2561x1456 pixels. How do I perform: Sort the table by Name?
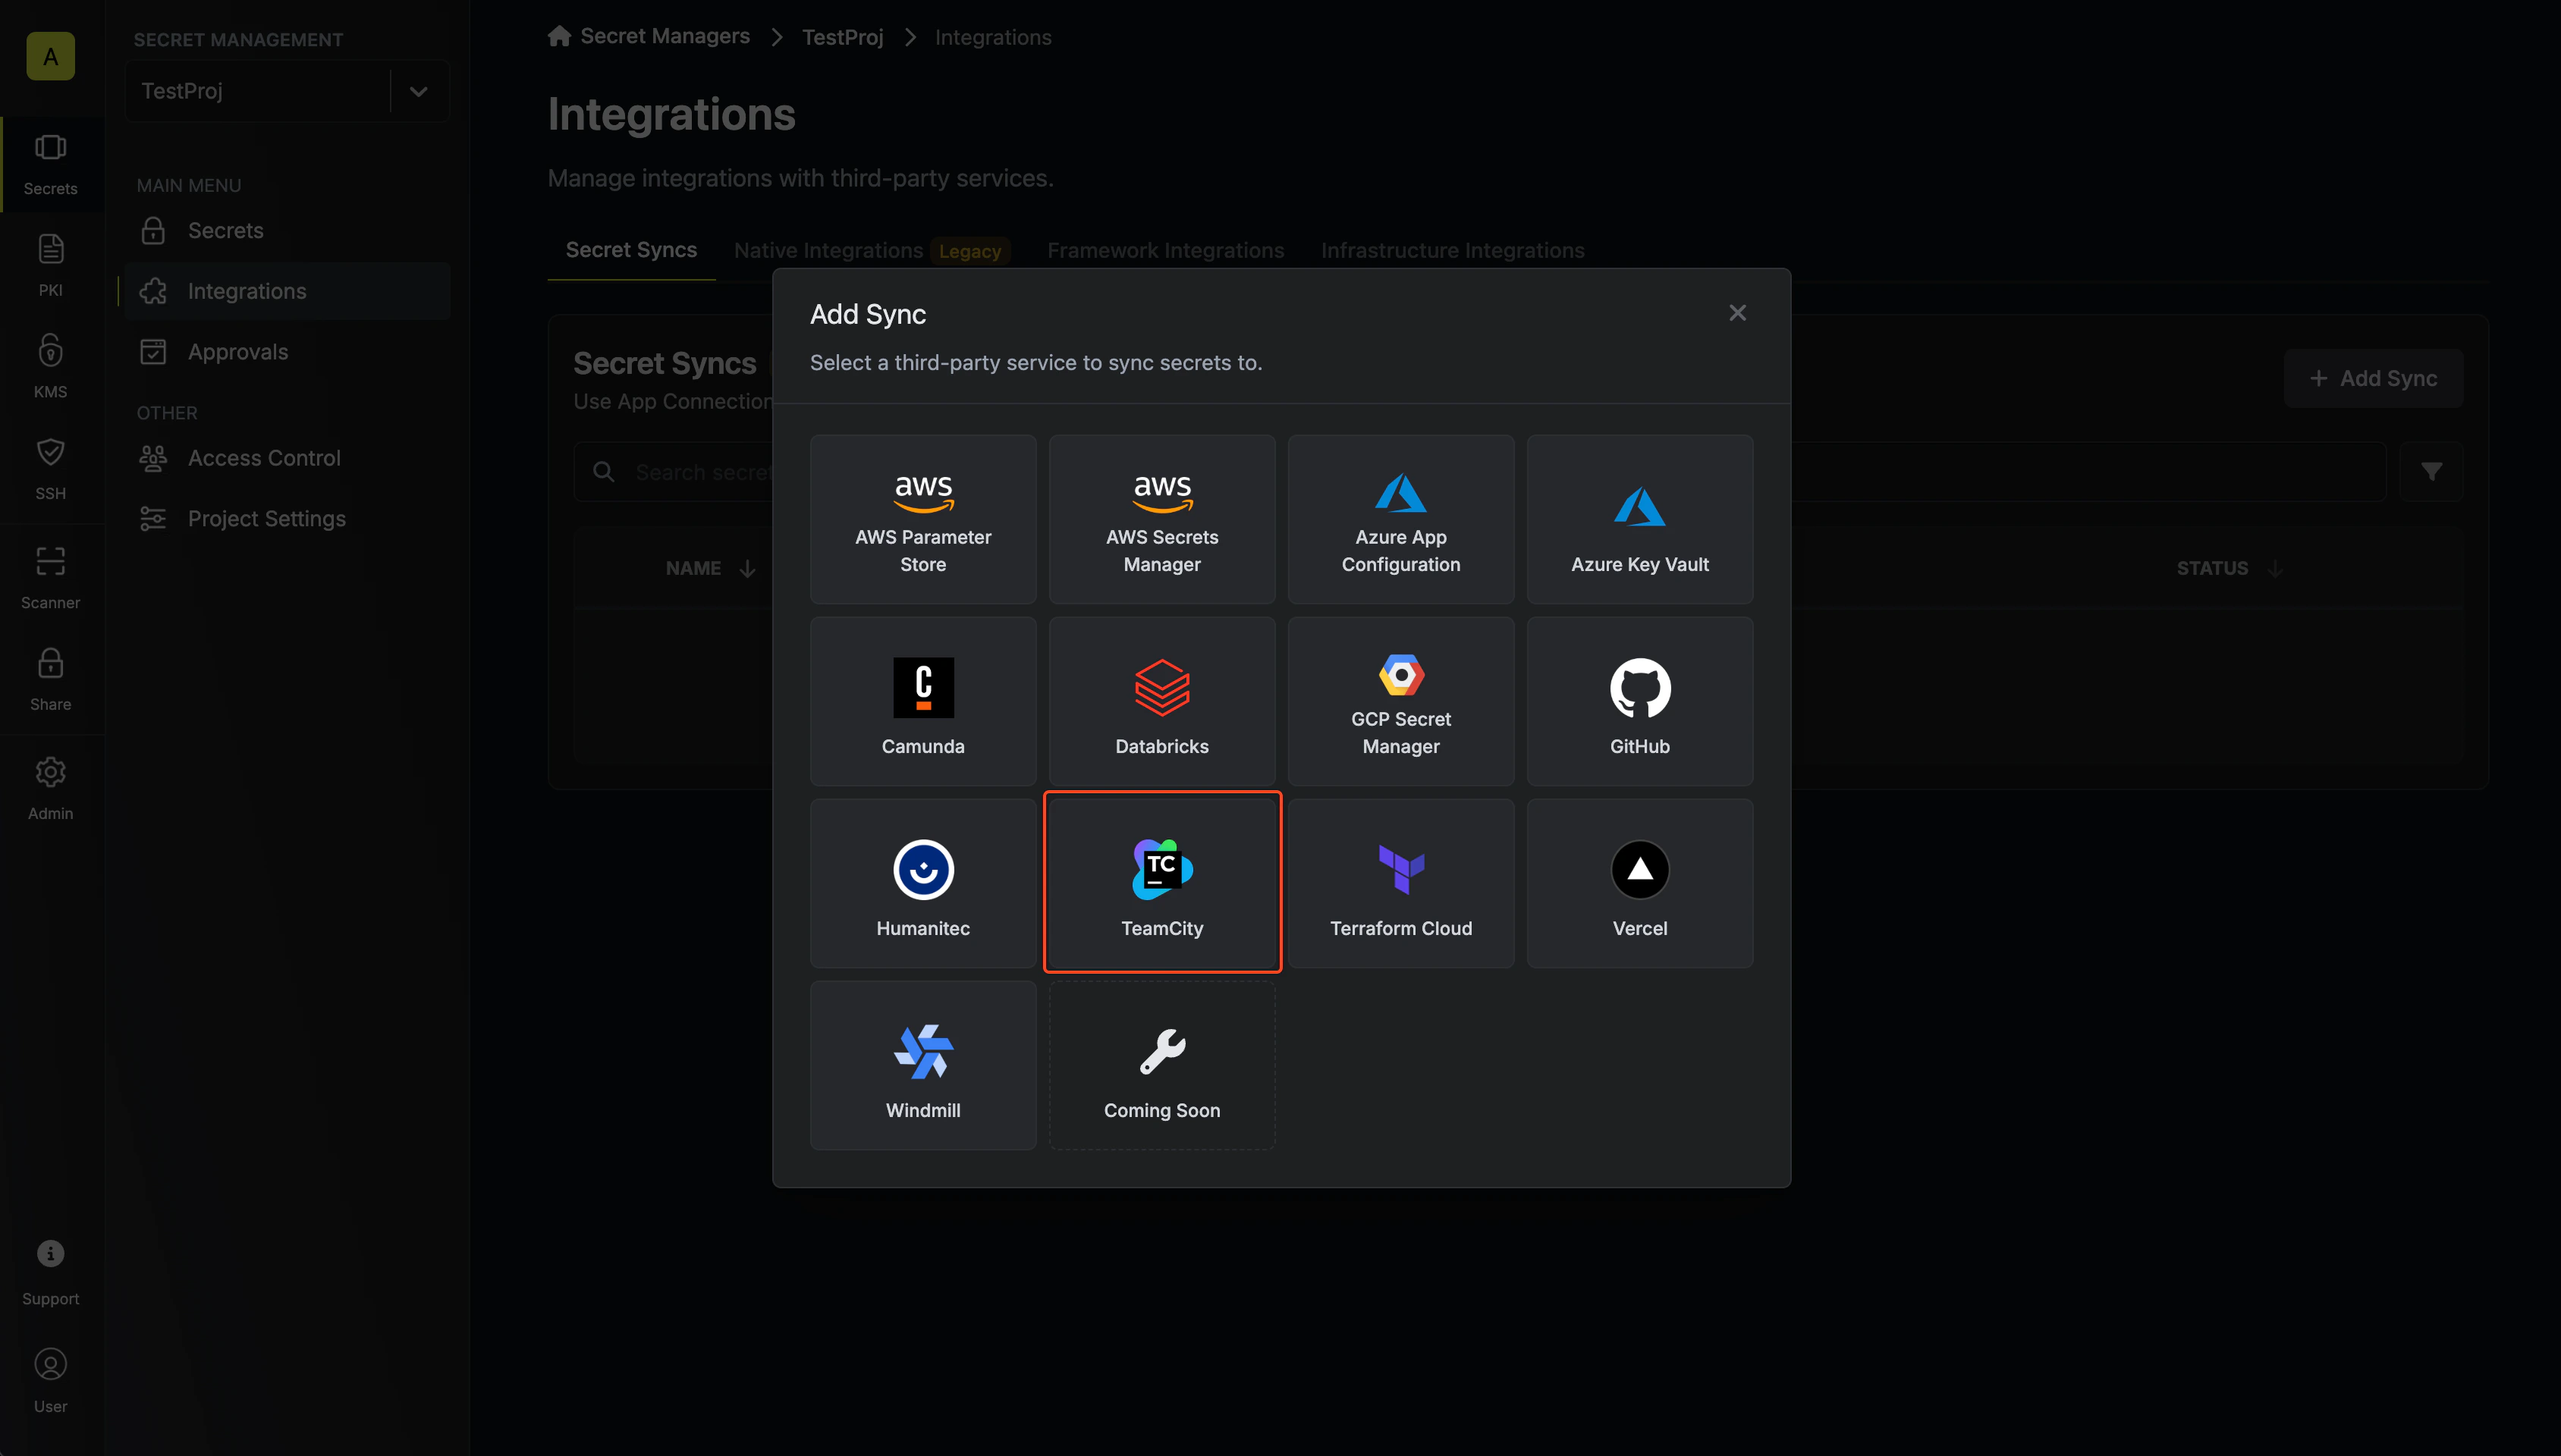(x=710, y=568)
